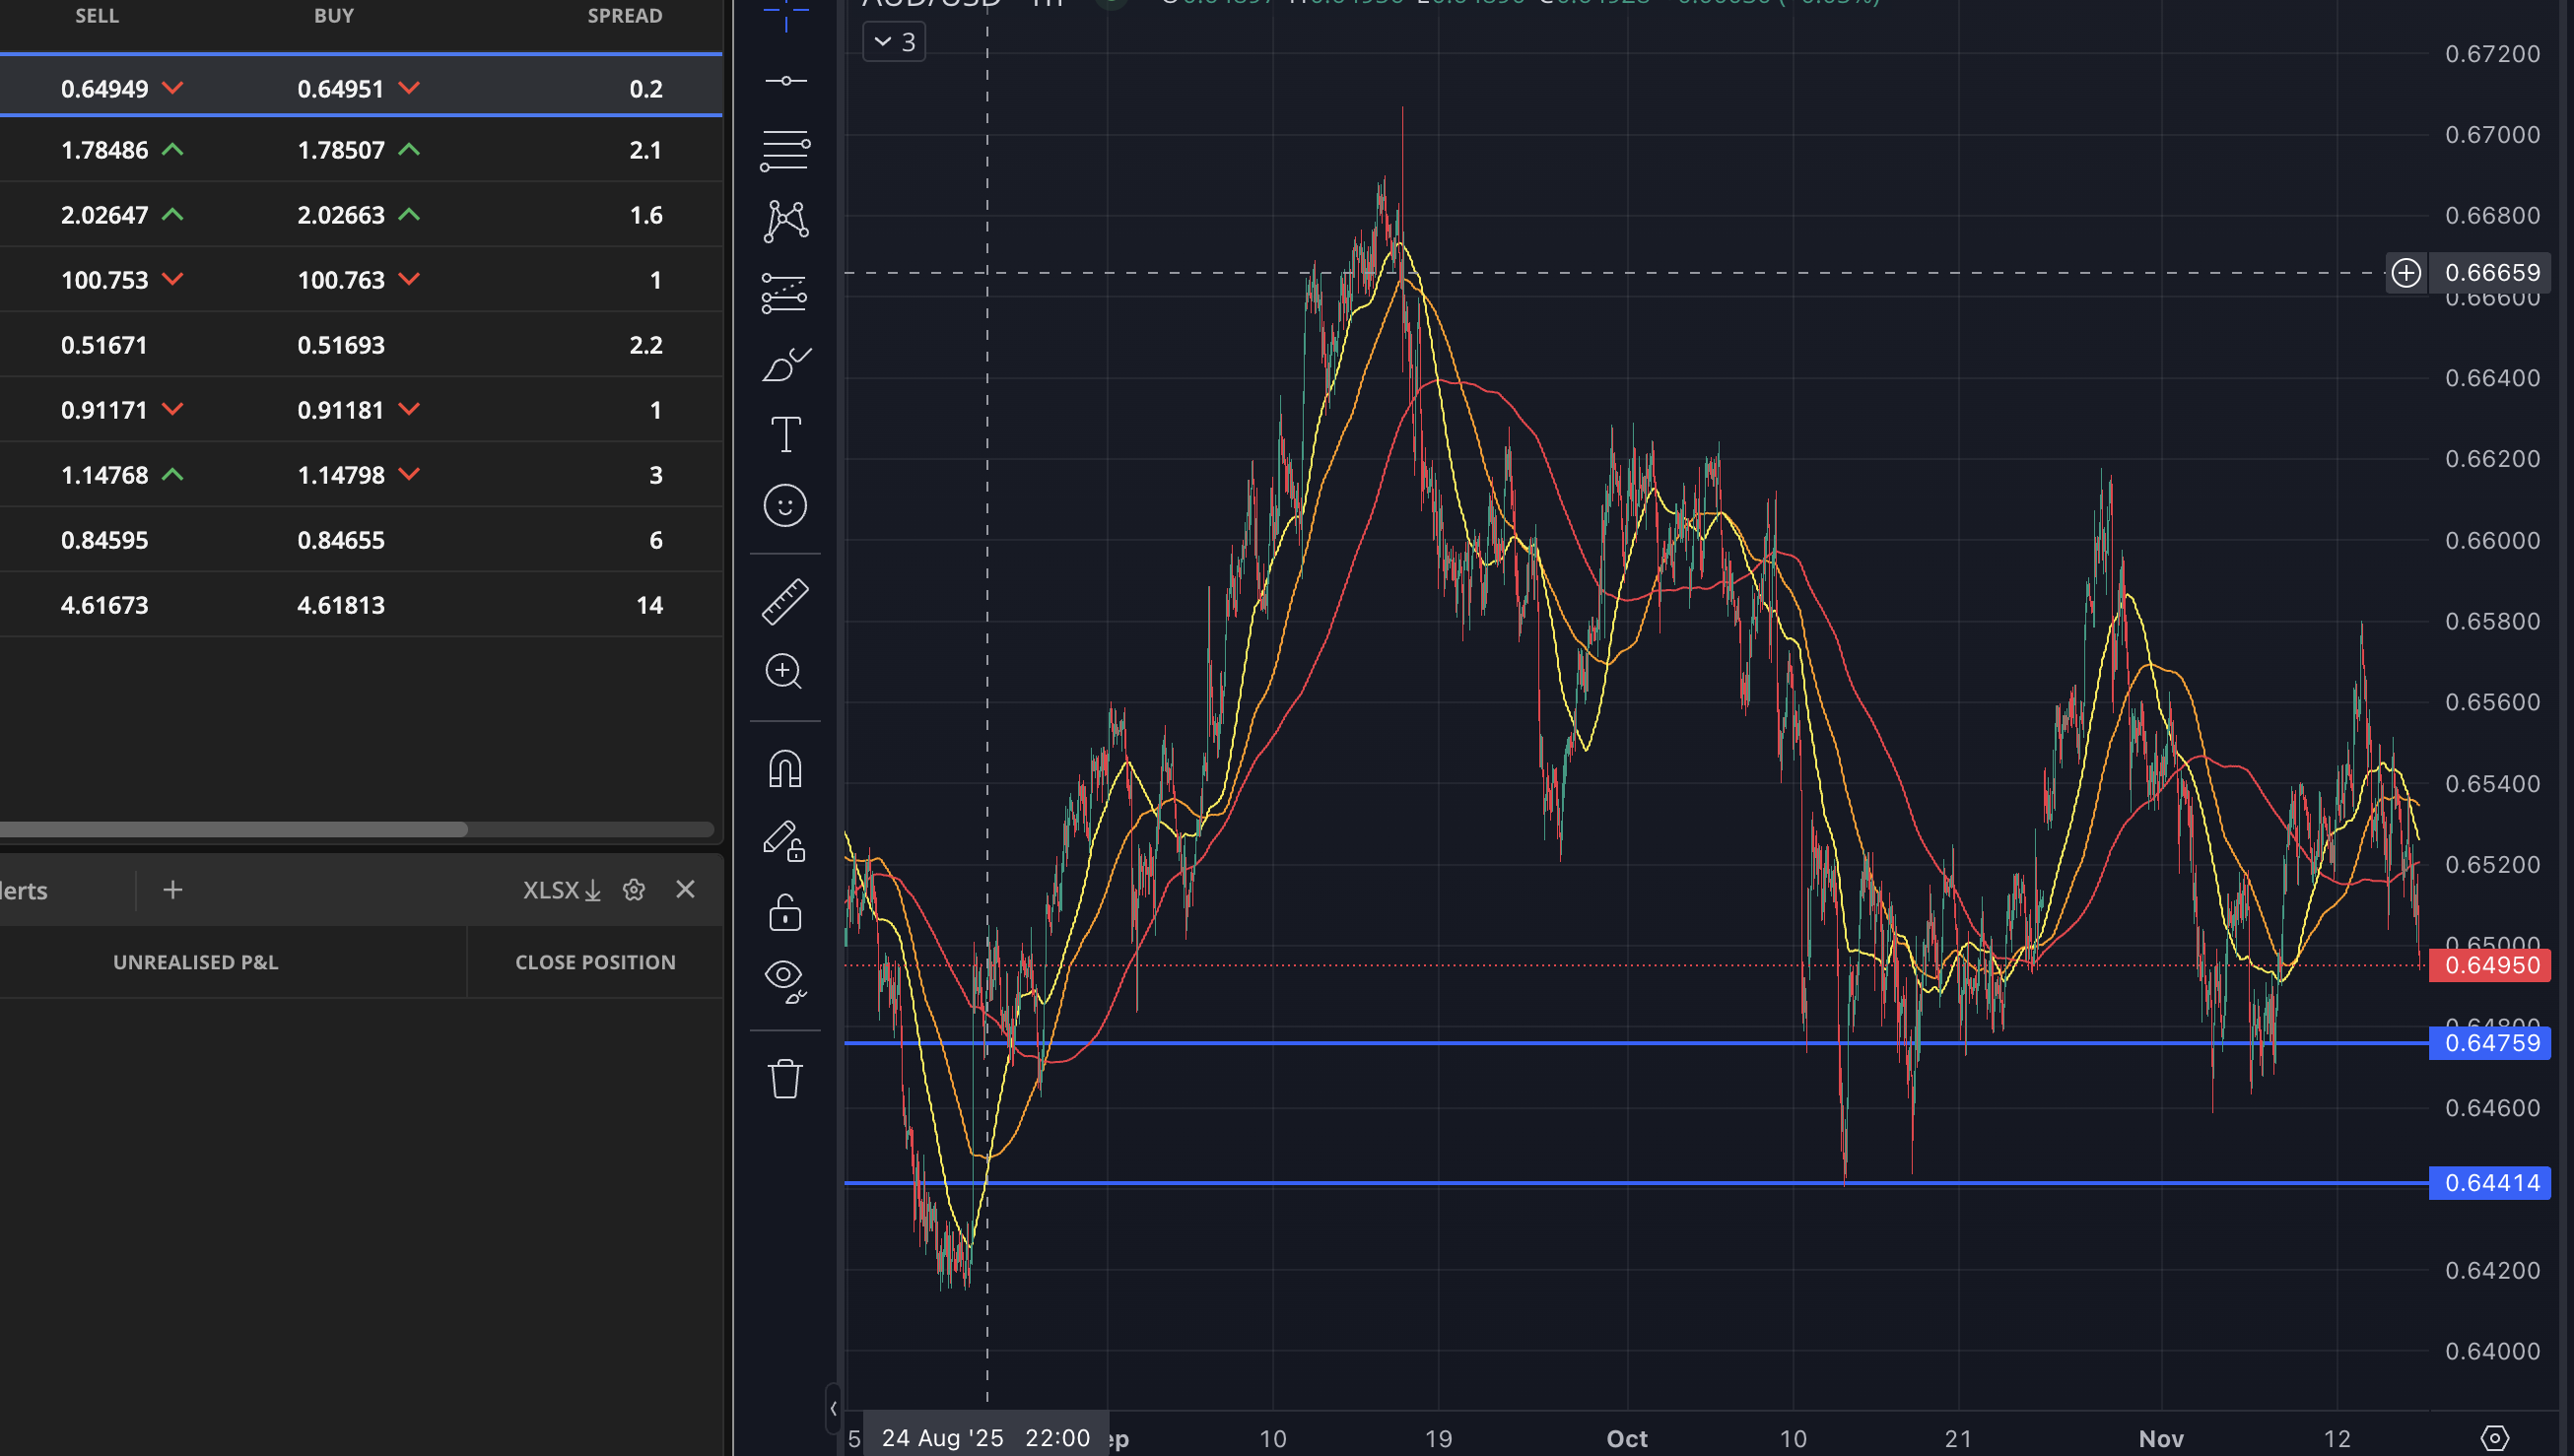Delete drawings with the trash icon
This screenshot has width=2574, height=1456.
click(785, 1079)
